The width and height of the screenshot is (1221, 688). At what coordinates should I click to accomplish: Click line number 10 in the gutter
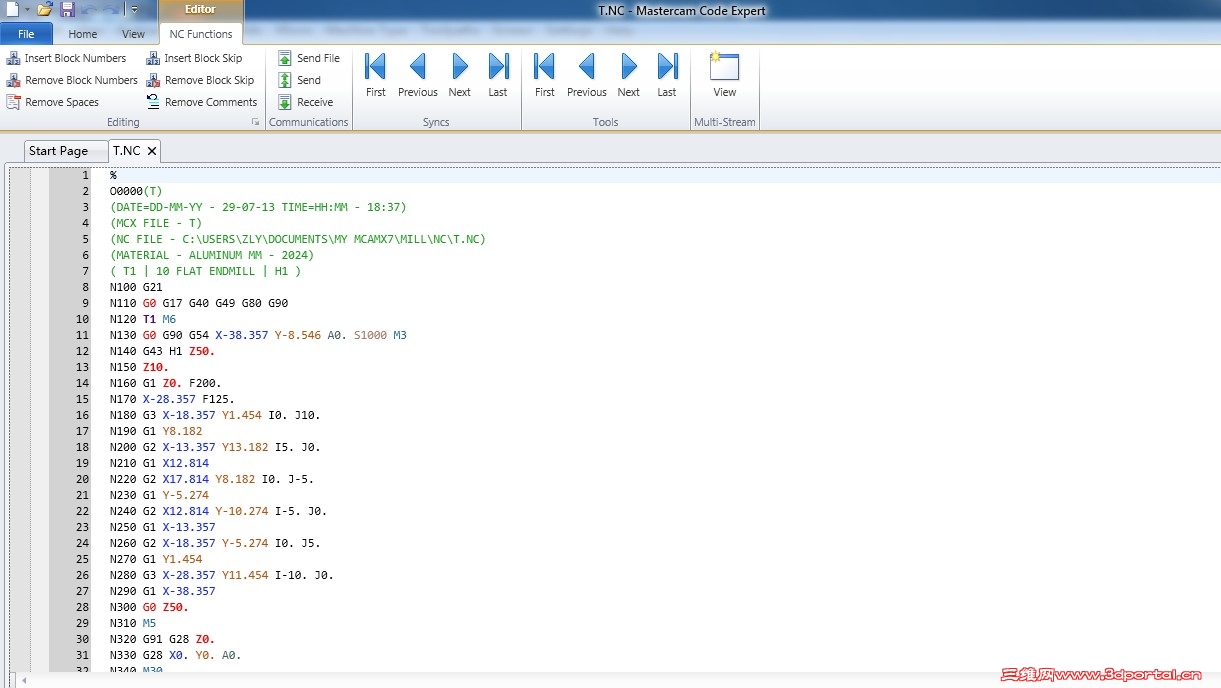pyautogui.click(x=84, y=319)
